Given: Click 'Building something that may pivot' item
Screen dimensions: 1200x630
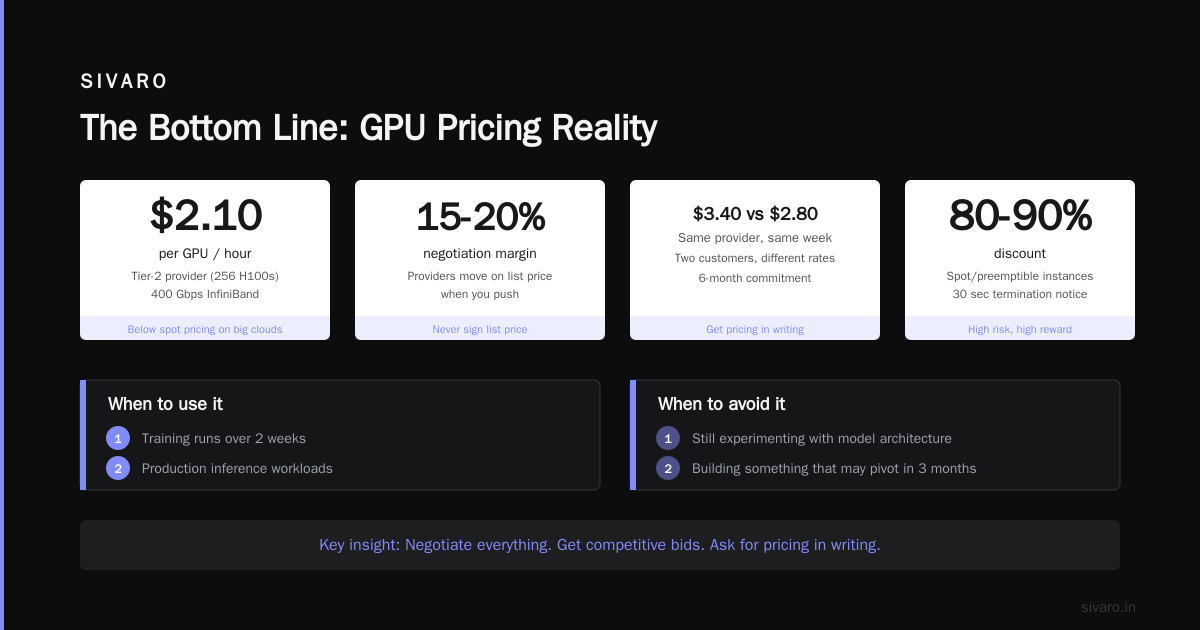Looking at the screenshot, I should 834,468.
